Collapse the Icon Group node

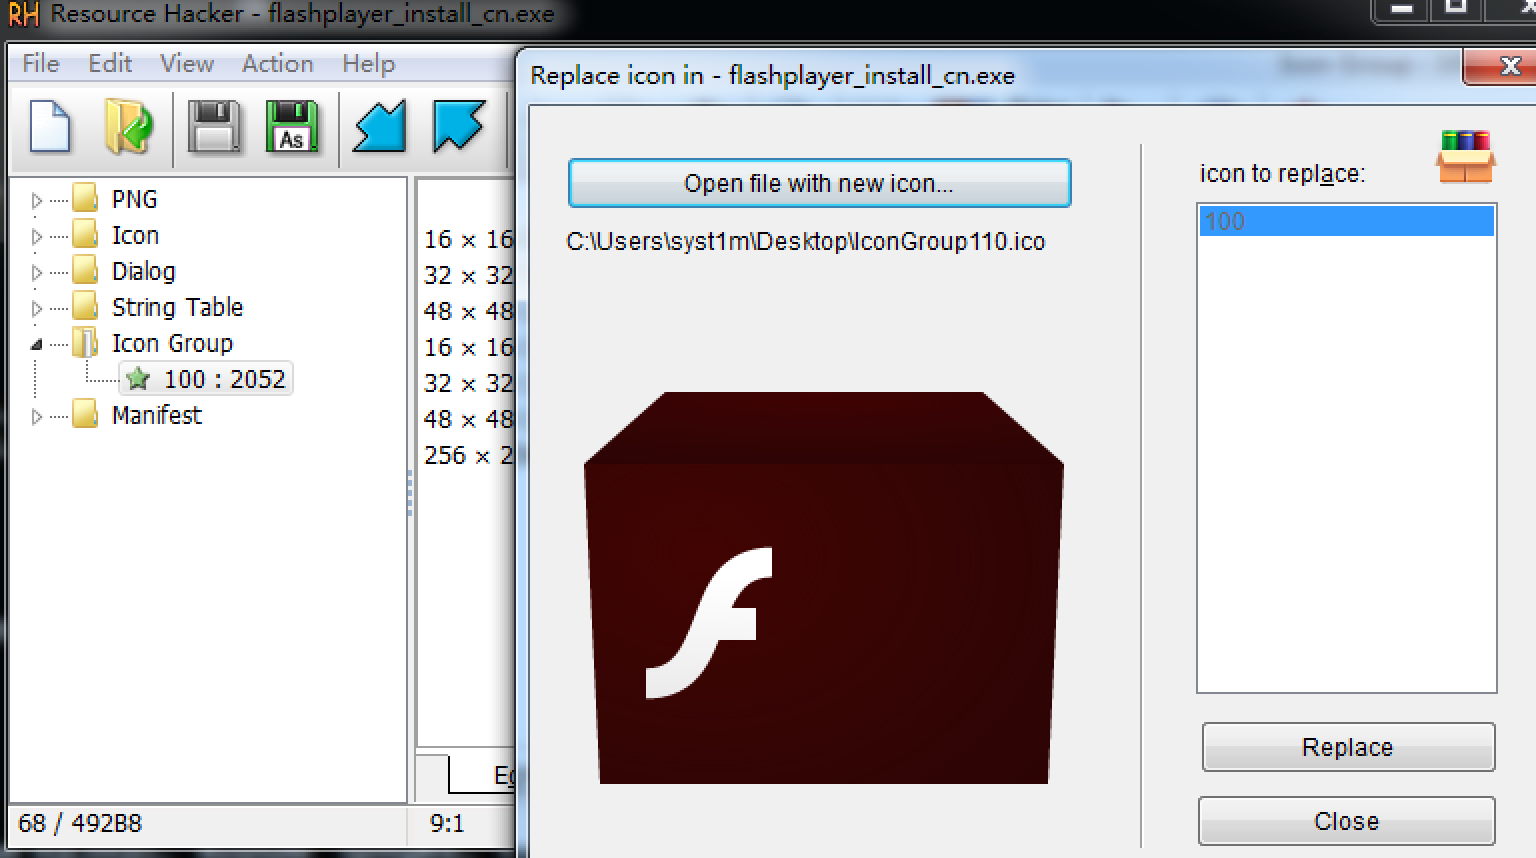[37, 344]
